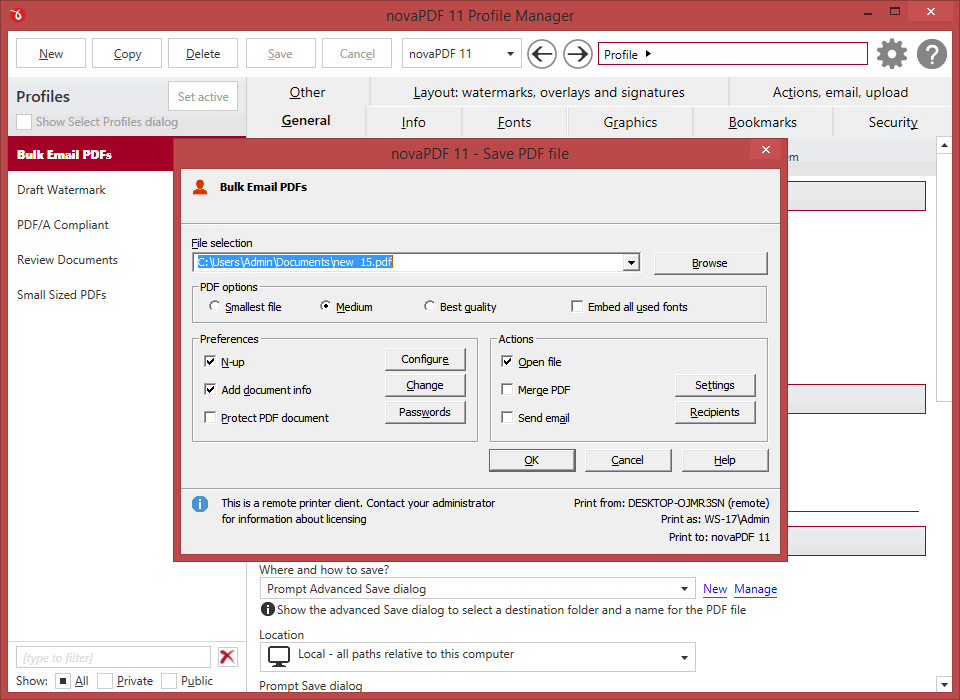Switch to the Graphics tab
The height and width of the screenshot is (700, 960).
coord(630,122)
